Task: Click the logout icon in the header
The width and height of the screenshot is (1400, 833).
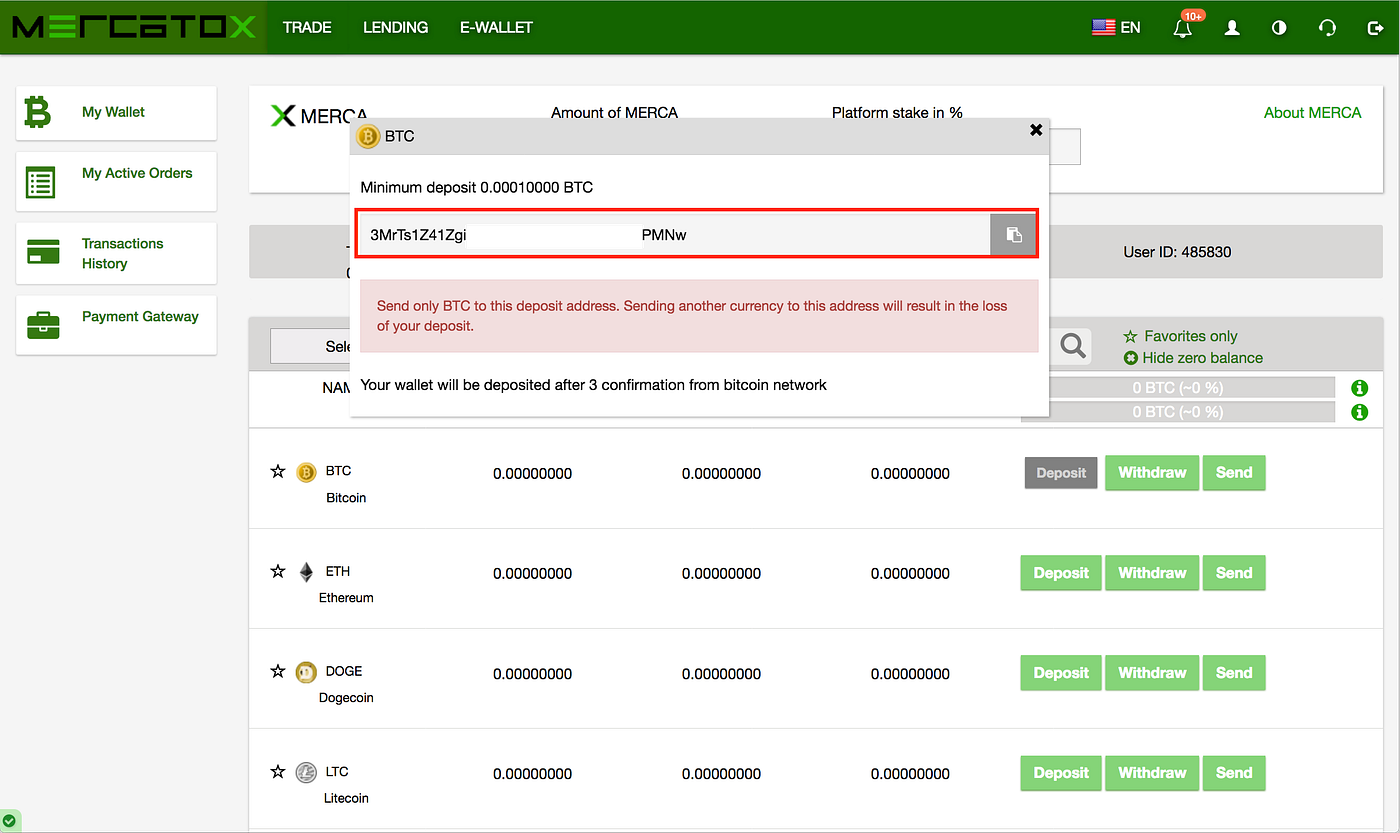Action: tap(1374, 28)
